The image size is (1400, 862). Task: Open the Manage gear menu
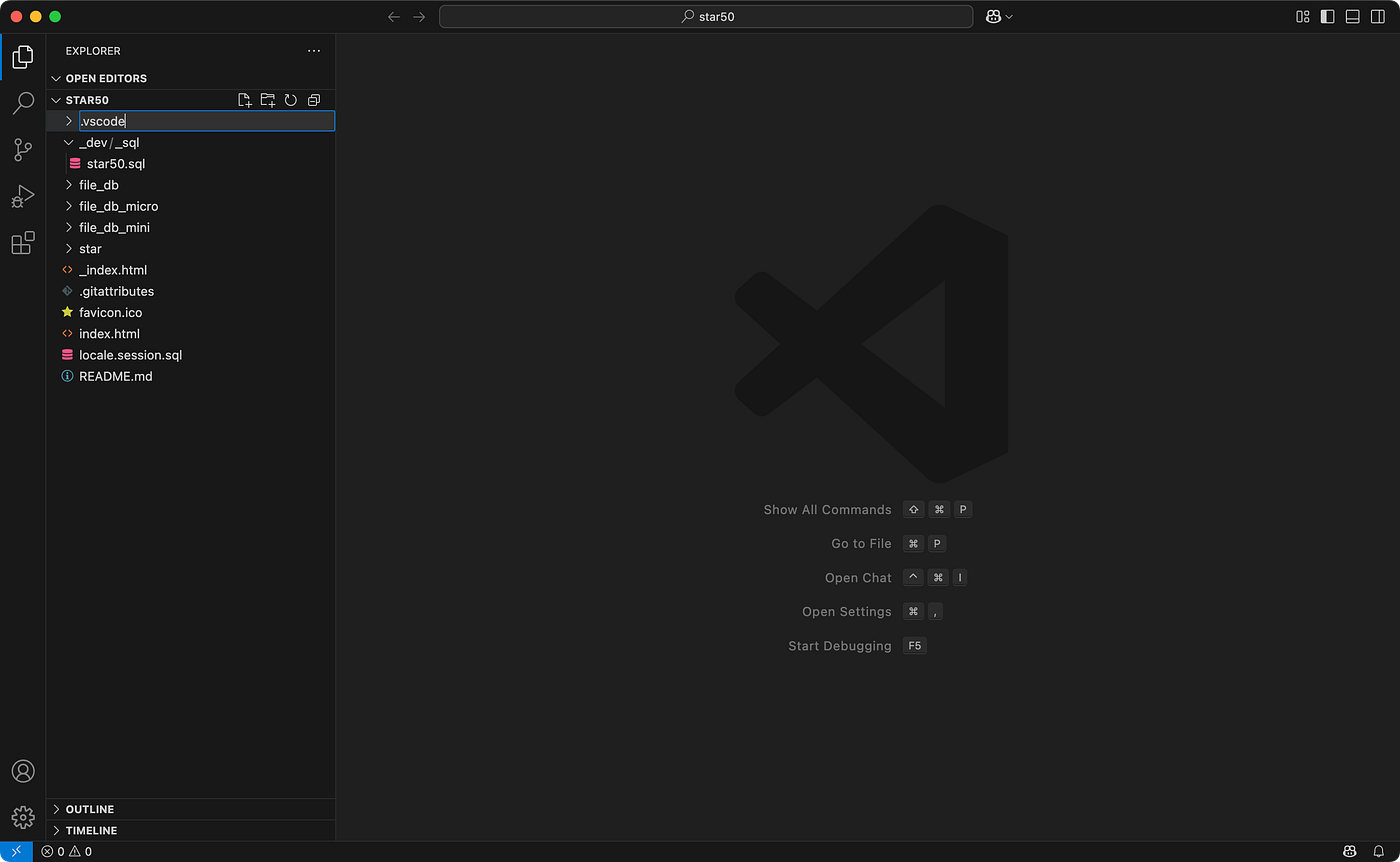pyautogui.click(x=22, y=817)
